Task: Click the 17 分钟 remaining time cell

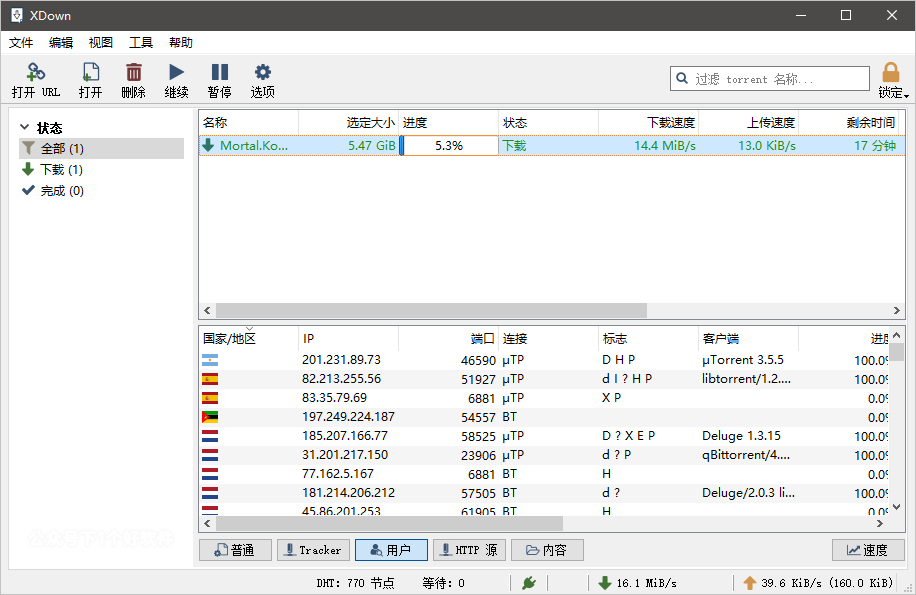Action: click(875, 145)
